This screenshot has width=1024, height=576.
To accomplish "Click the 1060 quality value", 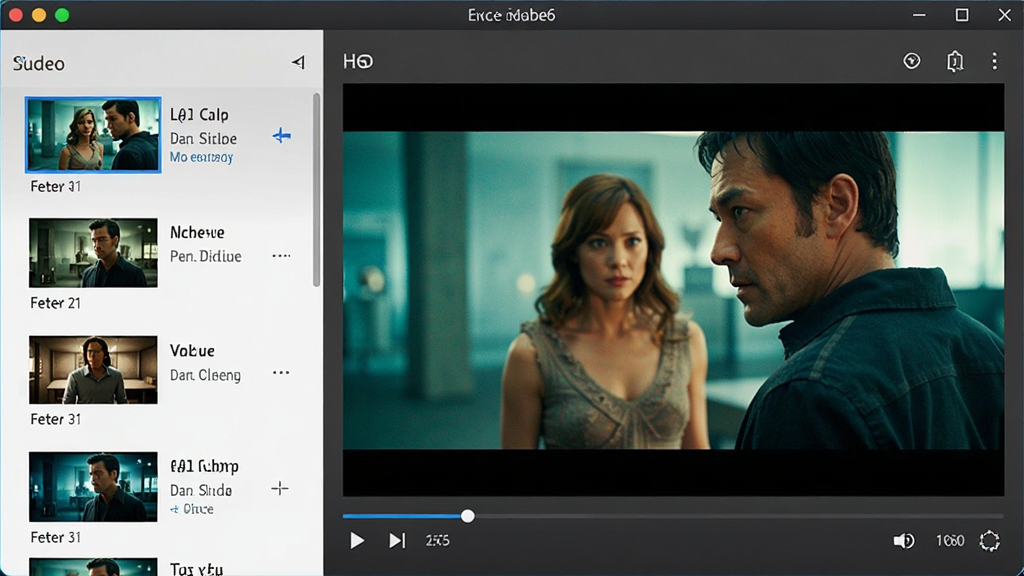I will [x=950, y=541].
